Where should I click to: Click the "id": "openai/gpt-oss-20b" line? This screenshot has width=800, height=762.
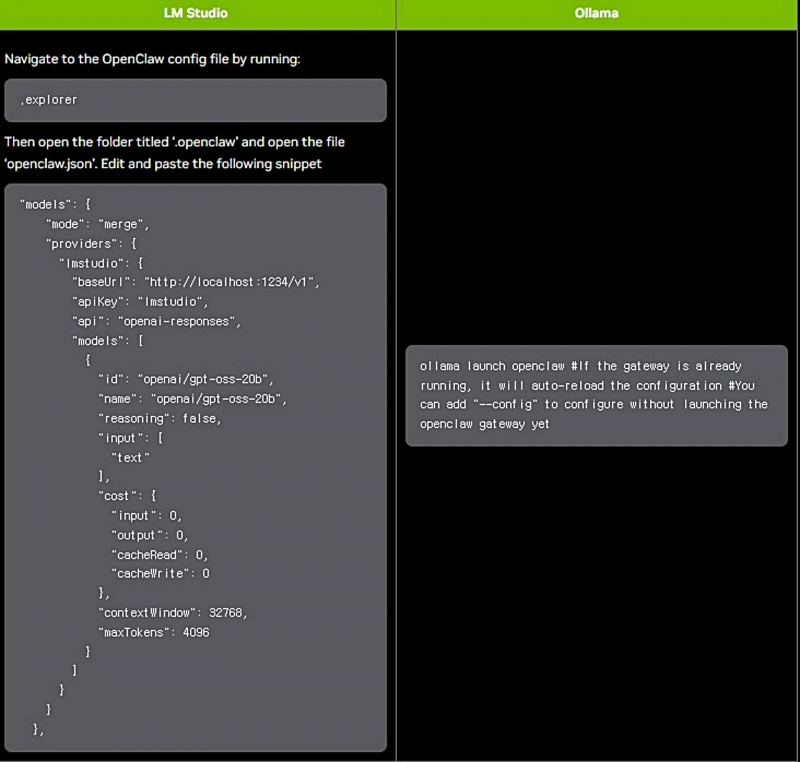pyautogui.click(x=185, y=379)
